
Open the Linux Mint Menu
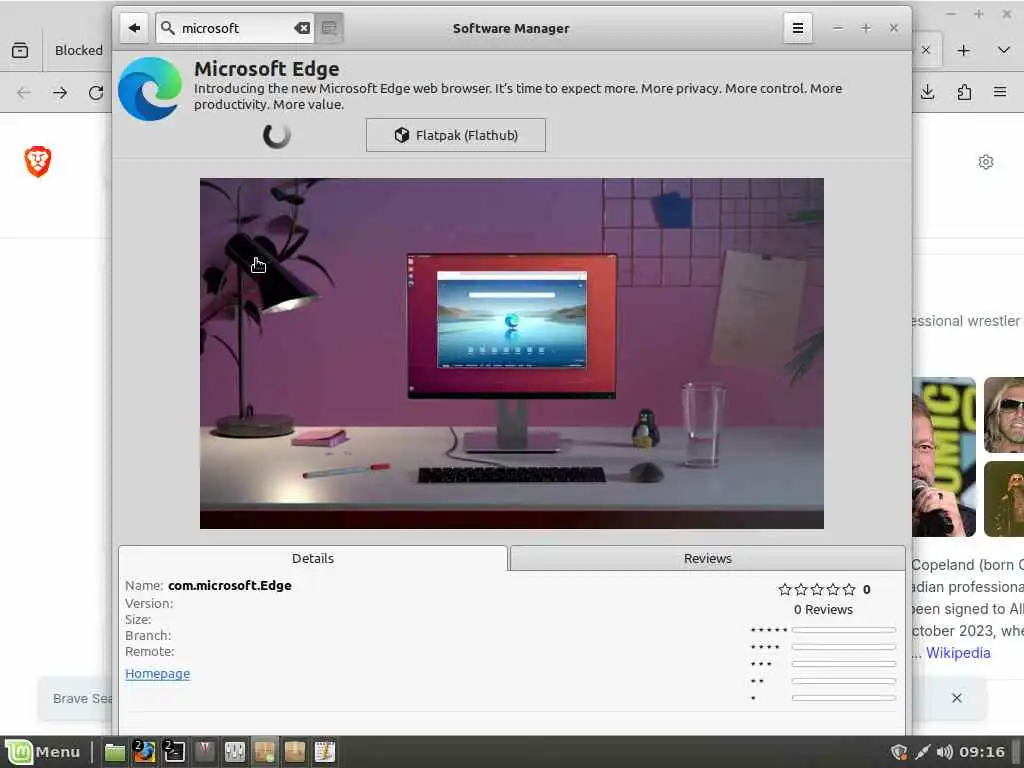[x=44, y=752]
